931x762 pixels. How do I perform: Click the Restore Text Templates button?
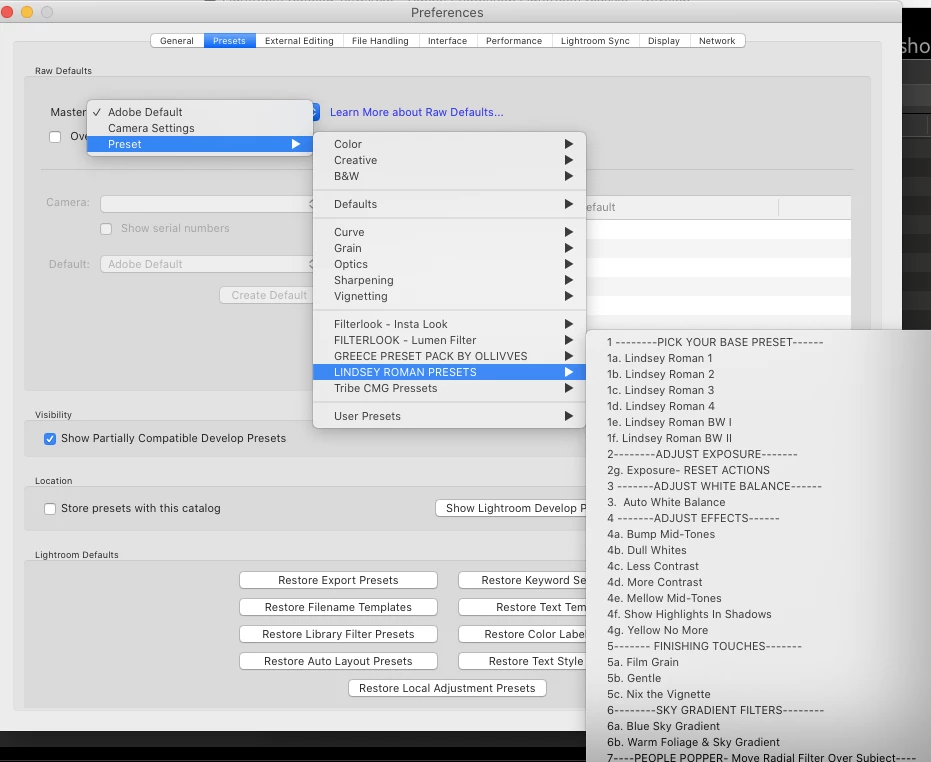522,607
